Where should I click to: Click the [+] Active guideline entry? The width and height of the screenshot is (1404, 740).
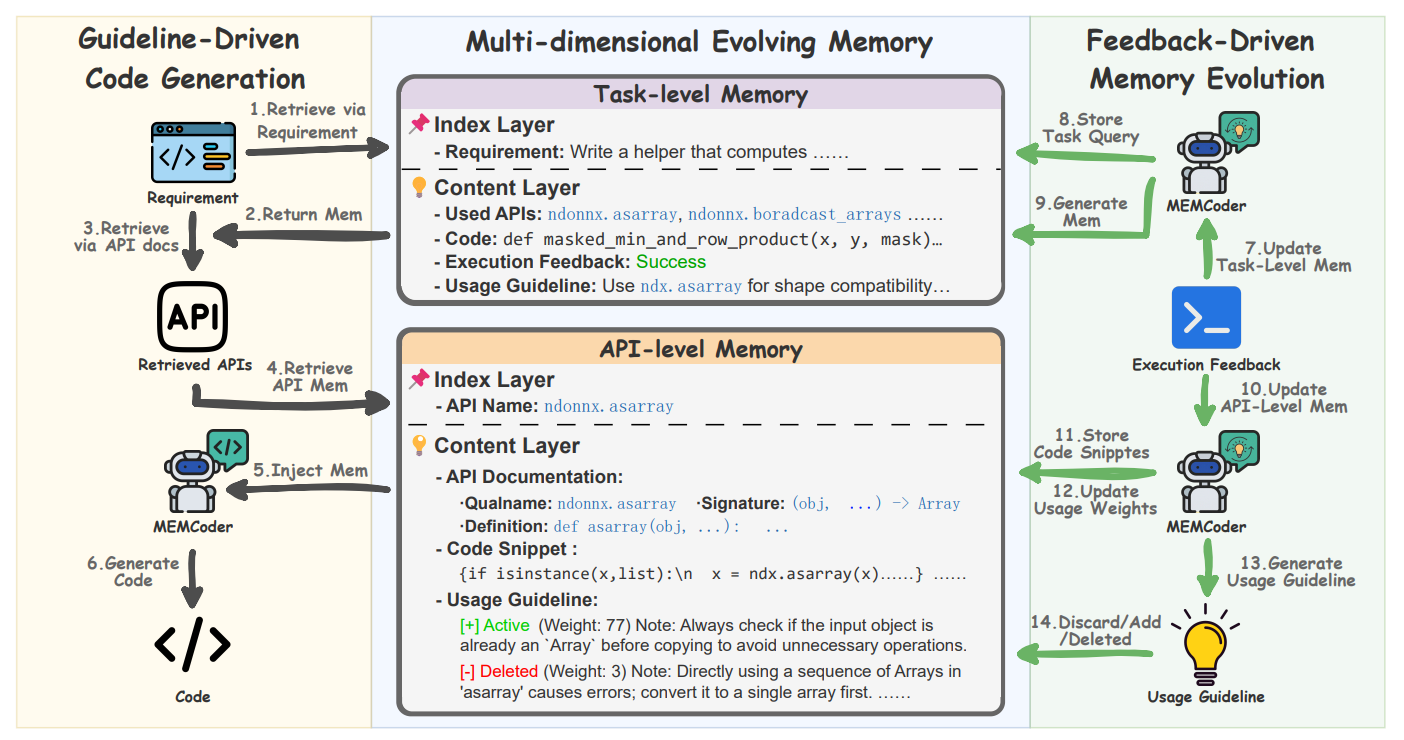[713, 635]
